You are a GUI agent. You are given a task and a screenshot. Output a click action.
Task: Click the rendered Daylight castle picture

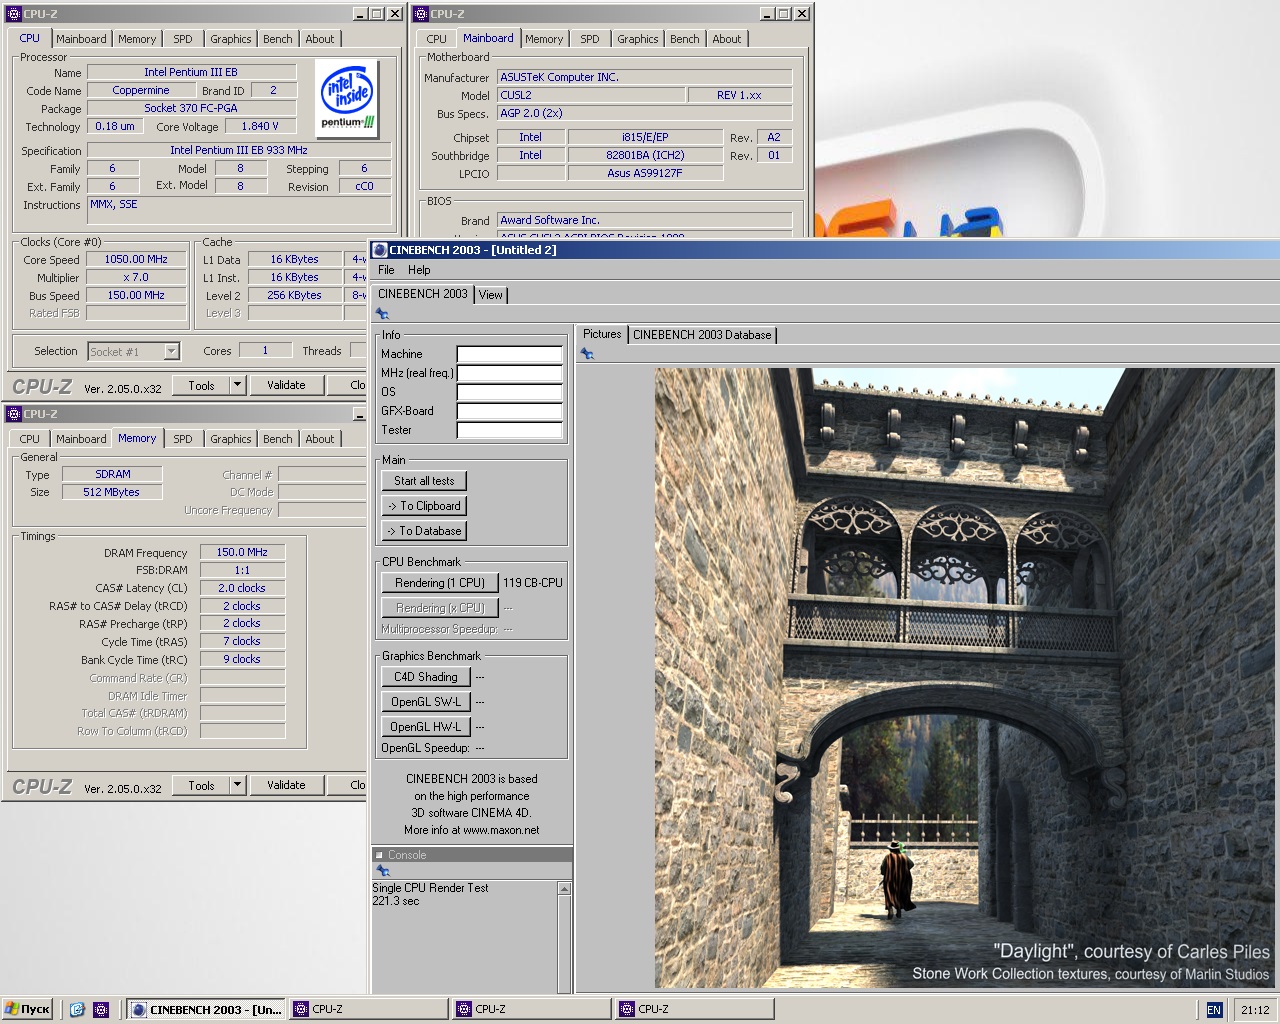tap(964, 678)
